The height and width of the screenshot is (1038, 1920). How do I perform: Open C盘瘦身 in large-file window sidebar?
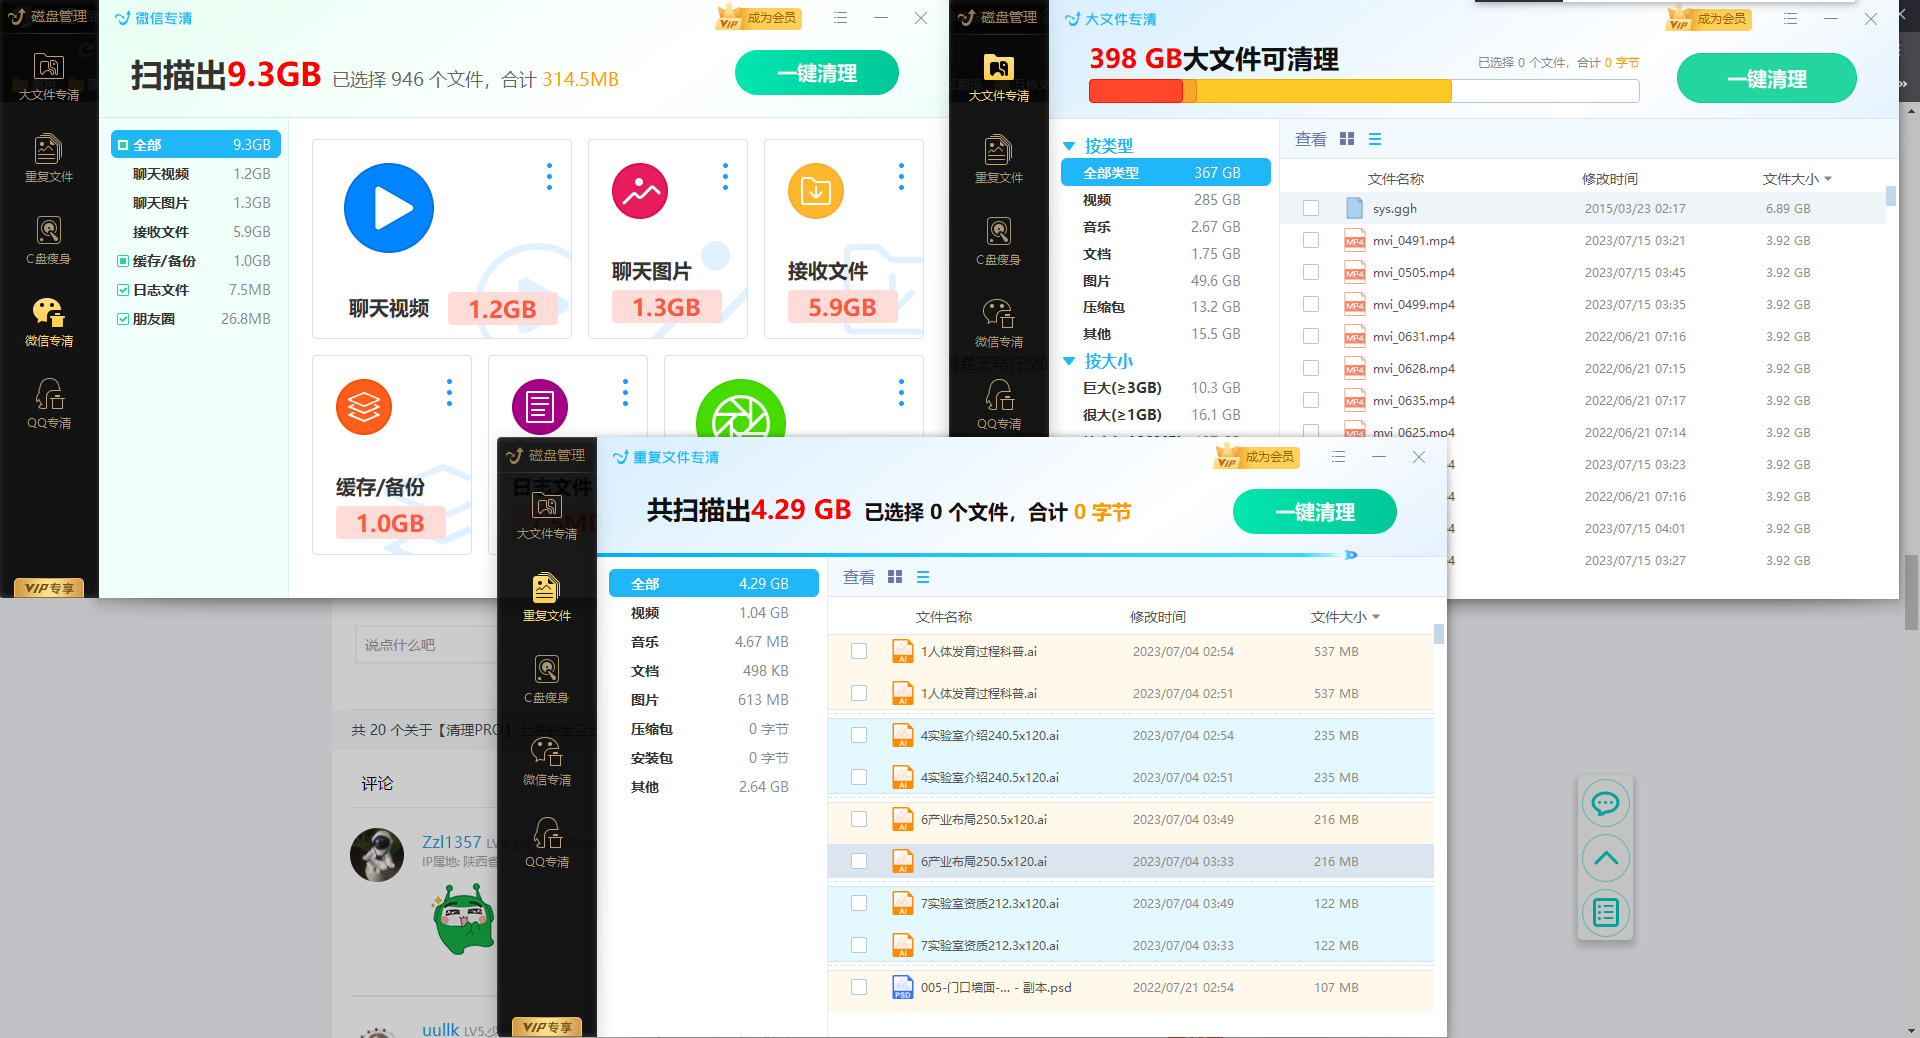[x=999, y=242]
